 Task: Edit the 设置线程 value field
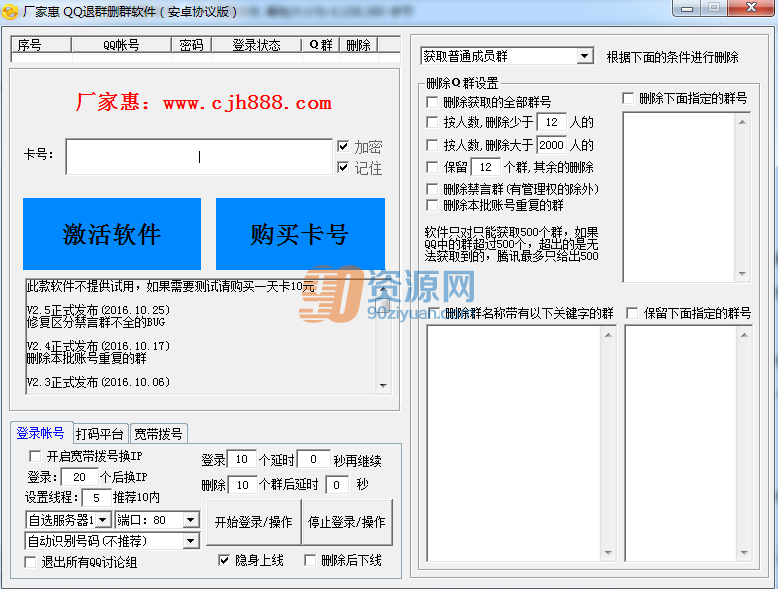(x=96, y=498)
